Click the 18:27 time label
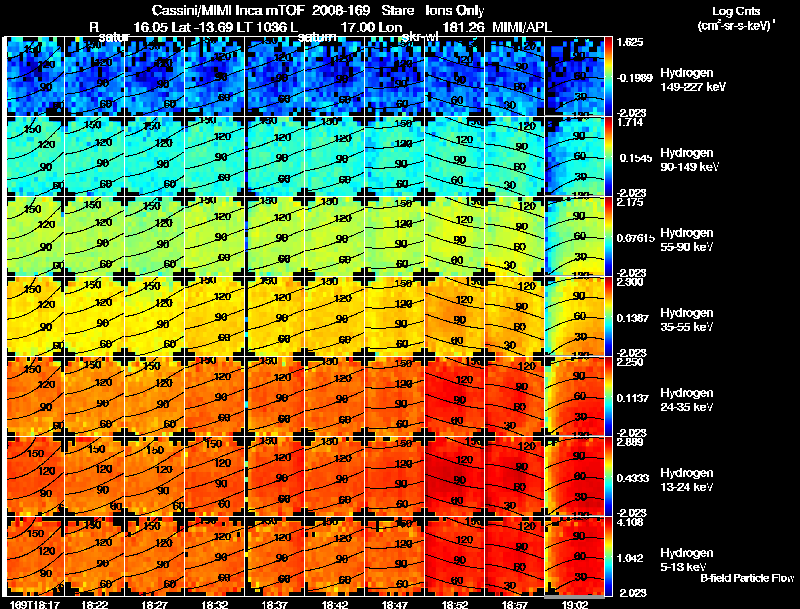800x609 pixels. (x=154, y=604)
